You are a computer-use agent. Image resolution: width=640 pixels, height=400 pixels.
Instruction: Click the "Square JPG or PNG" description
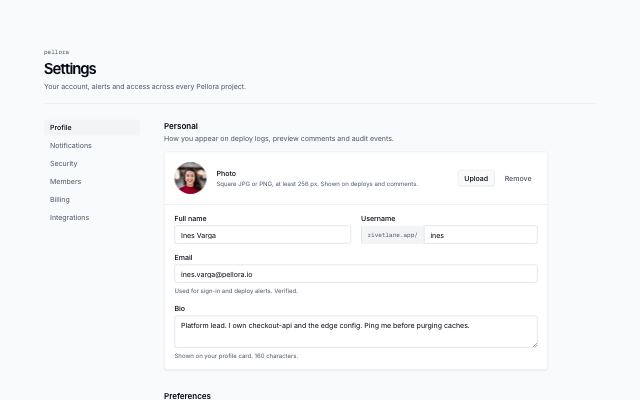[317, 184]
